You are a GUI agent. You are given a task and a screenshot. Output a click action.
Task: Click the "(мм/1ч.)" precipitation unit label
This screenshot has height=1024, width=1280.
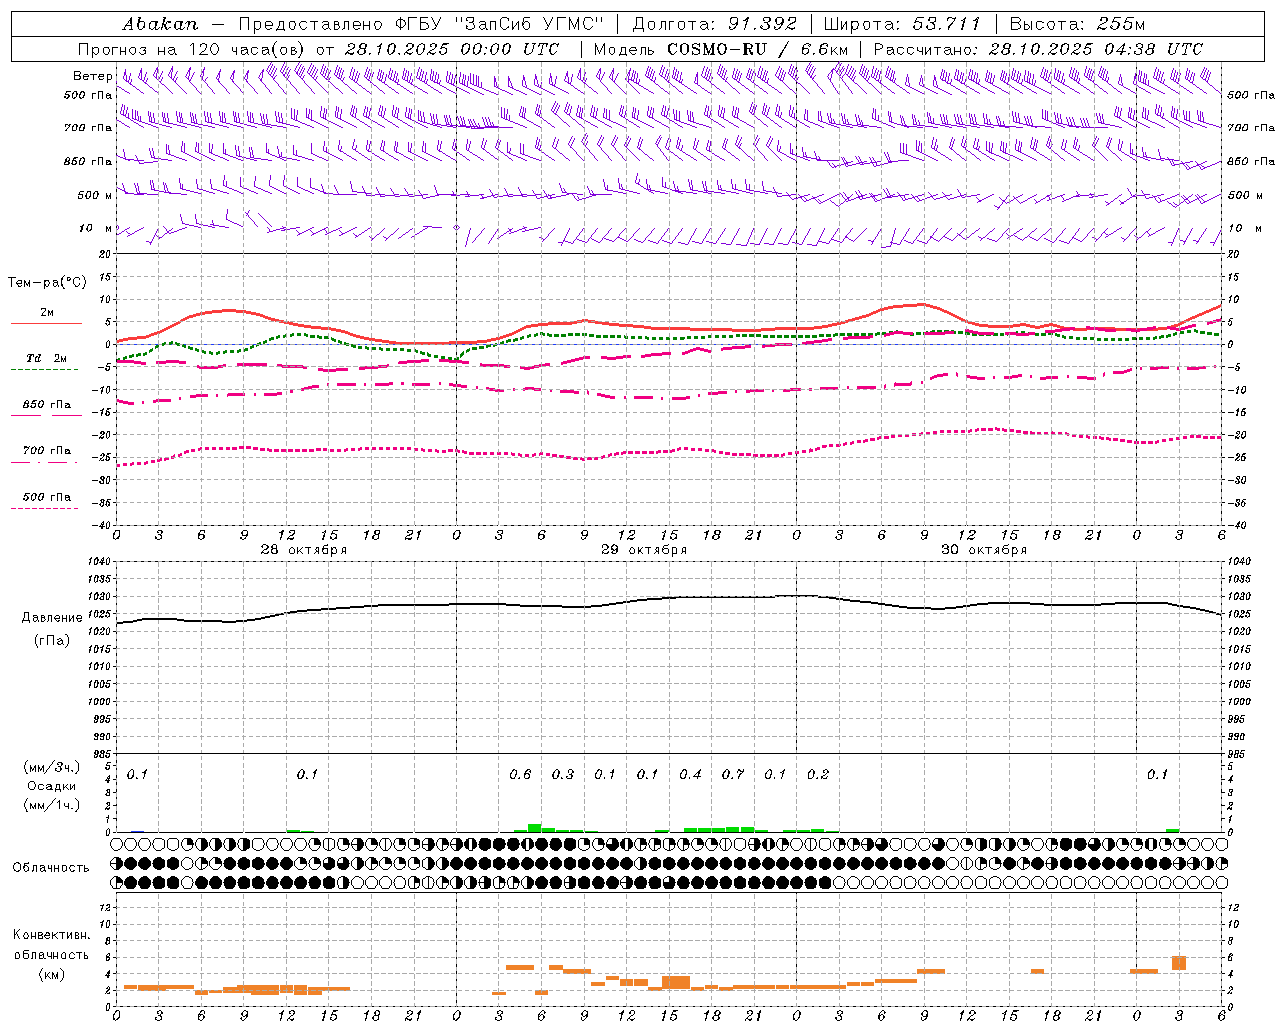(x=52, y=805)
